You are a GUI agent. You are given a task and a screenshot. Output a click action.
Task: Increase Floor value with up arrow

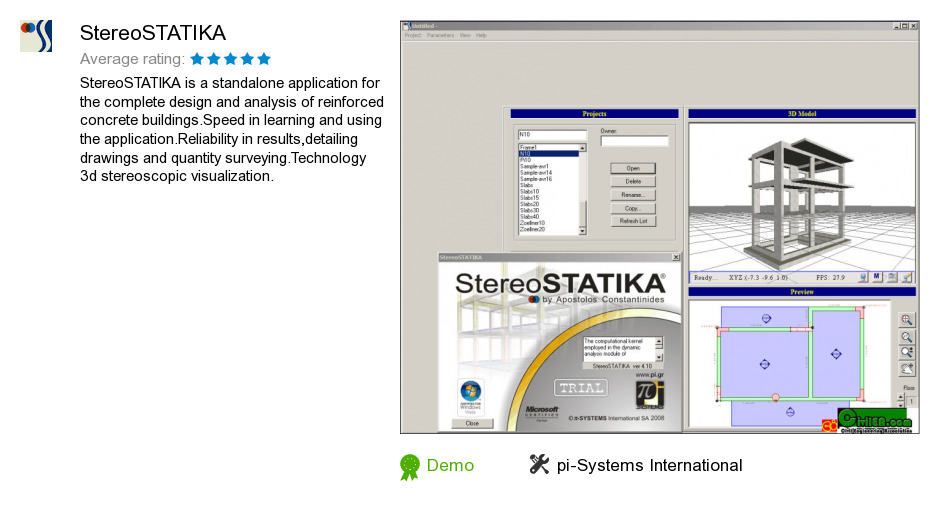[x=900, y=397]
